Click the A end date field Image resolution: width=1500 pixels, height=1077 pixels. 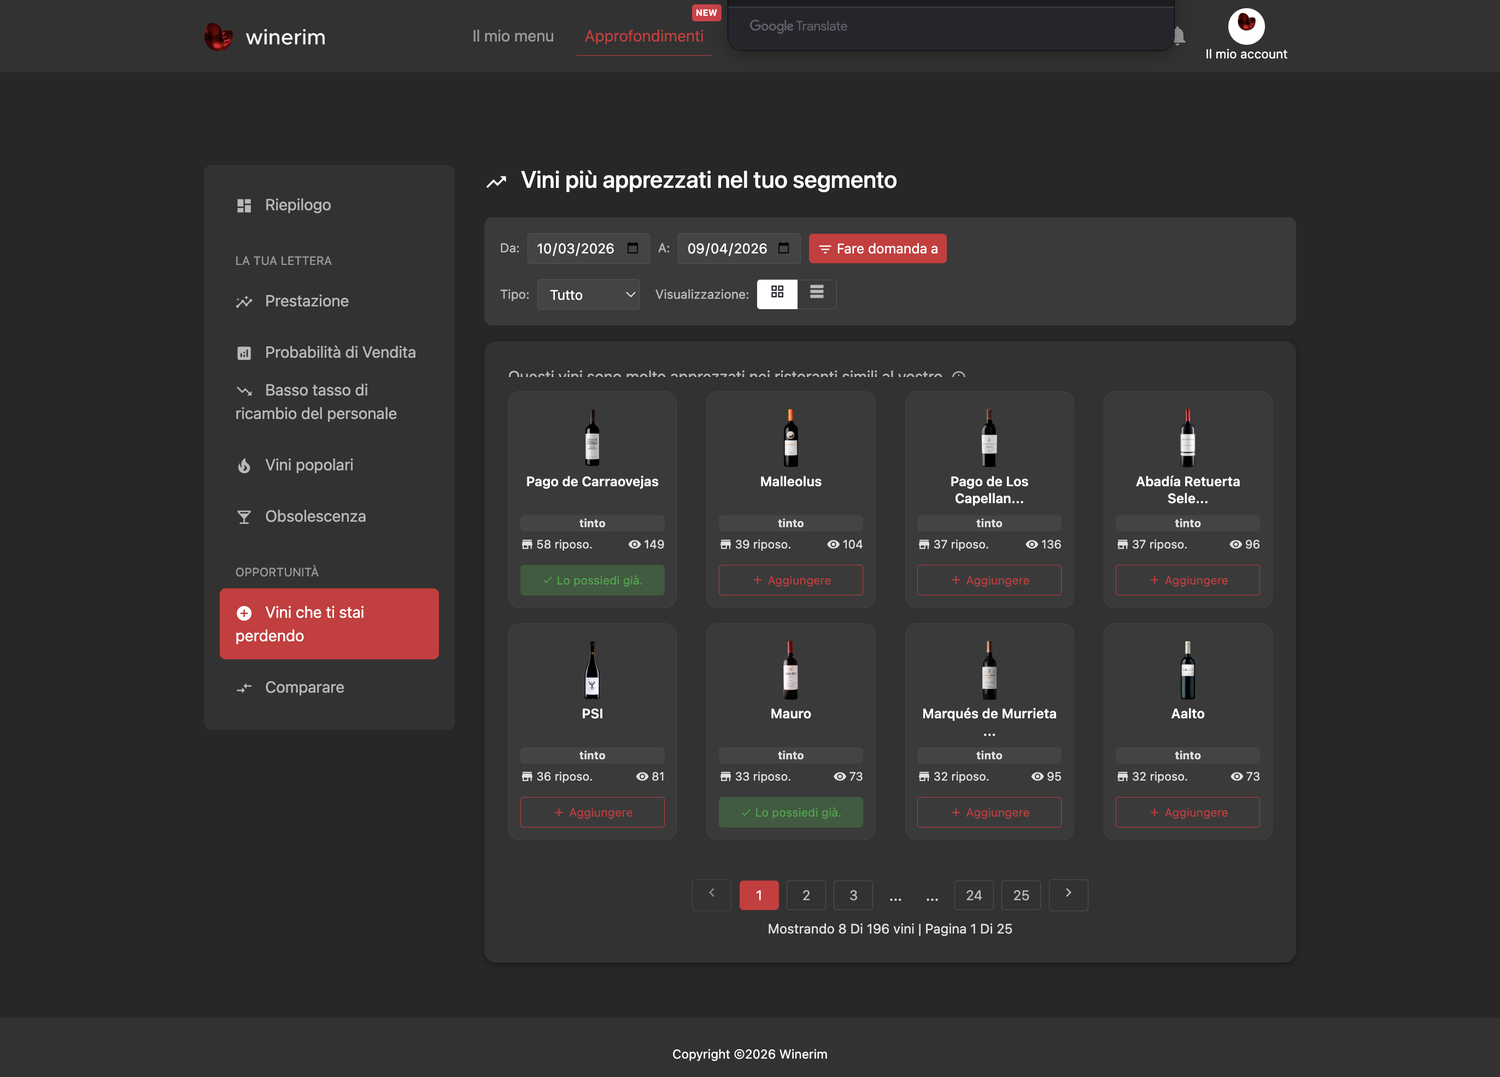(x=739, y=248)
